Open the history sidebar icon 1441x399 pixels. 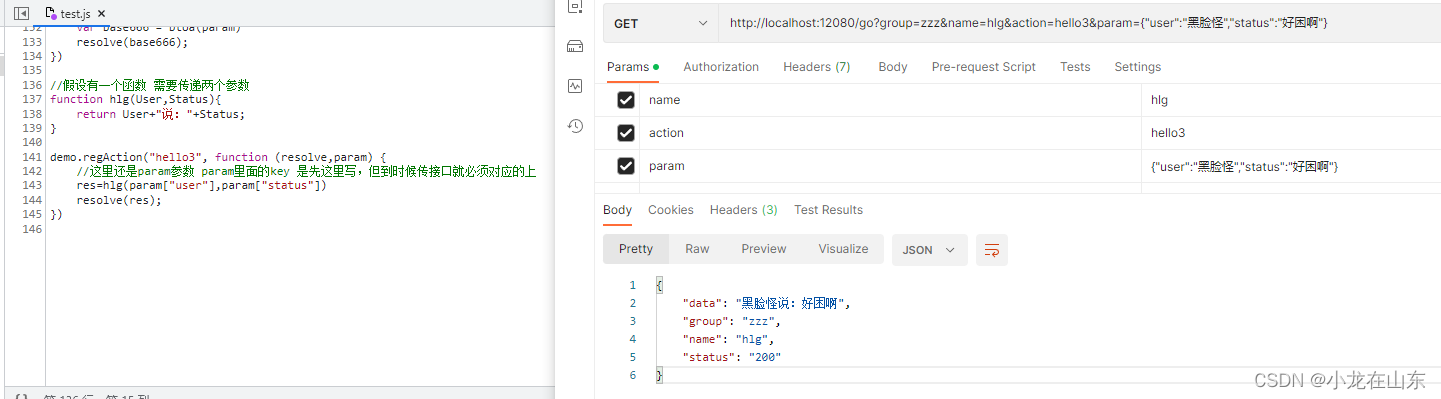[x=575, y=126]
